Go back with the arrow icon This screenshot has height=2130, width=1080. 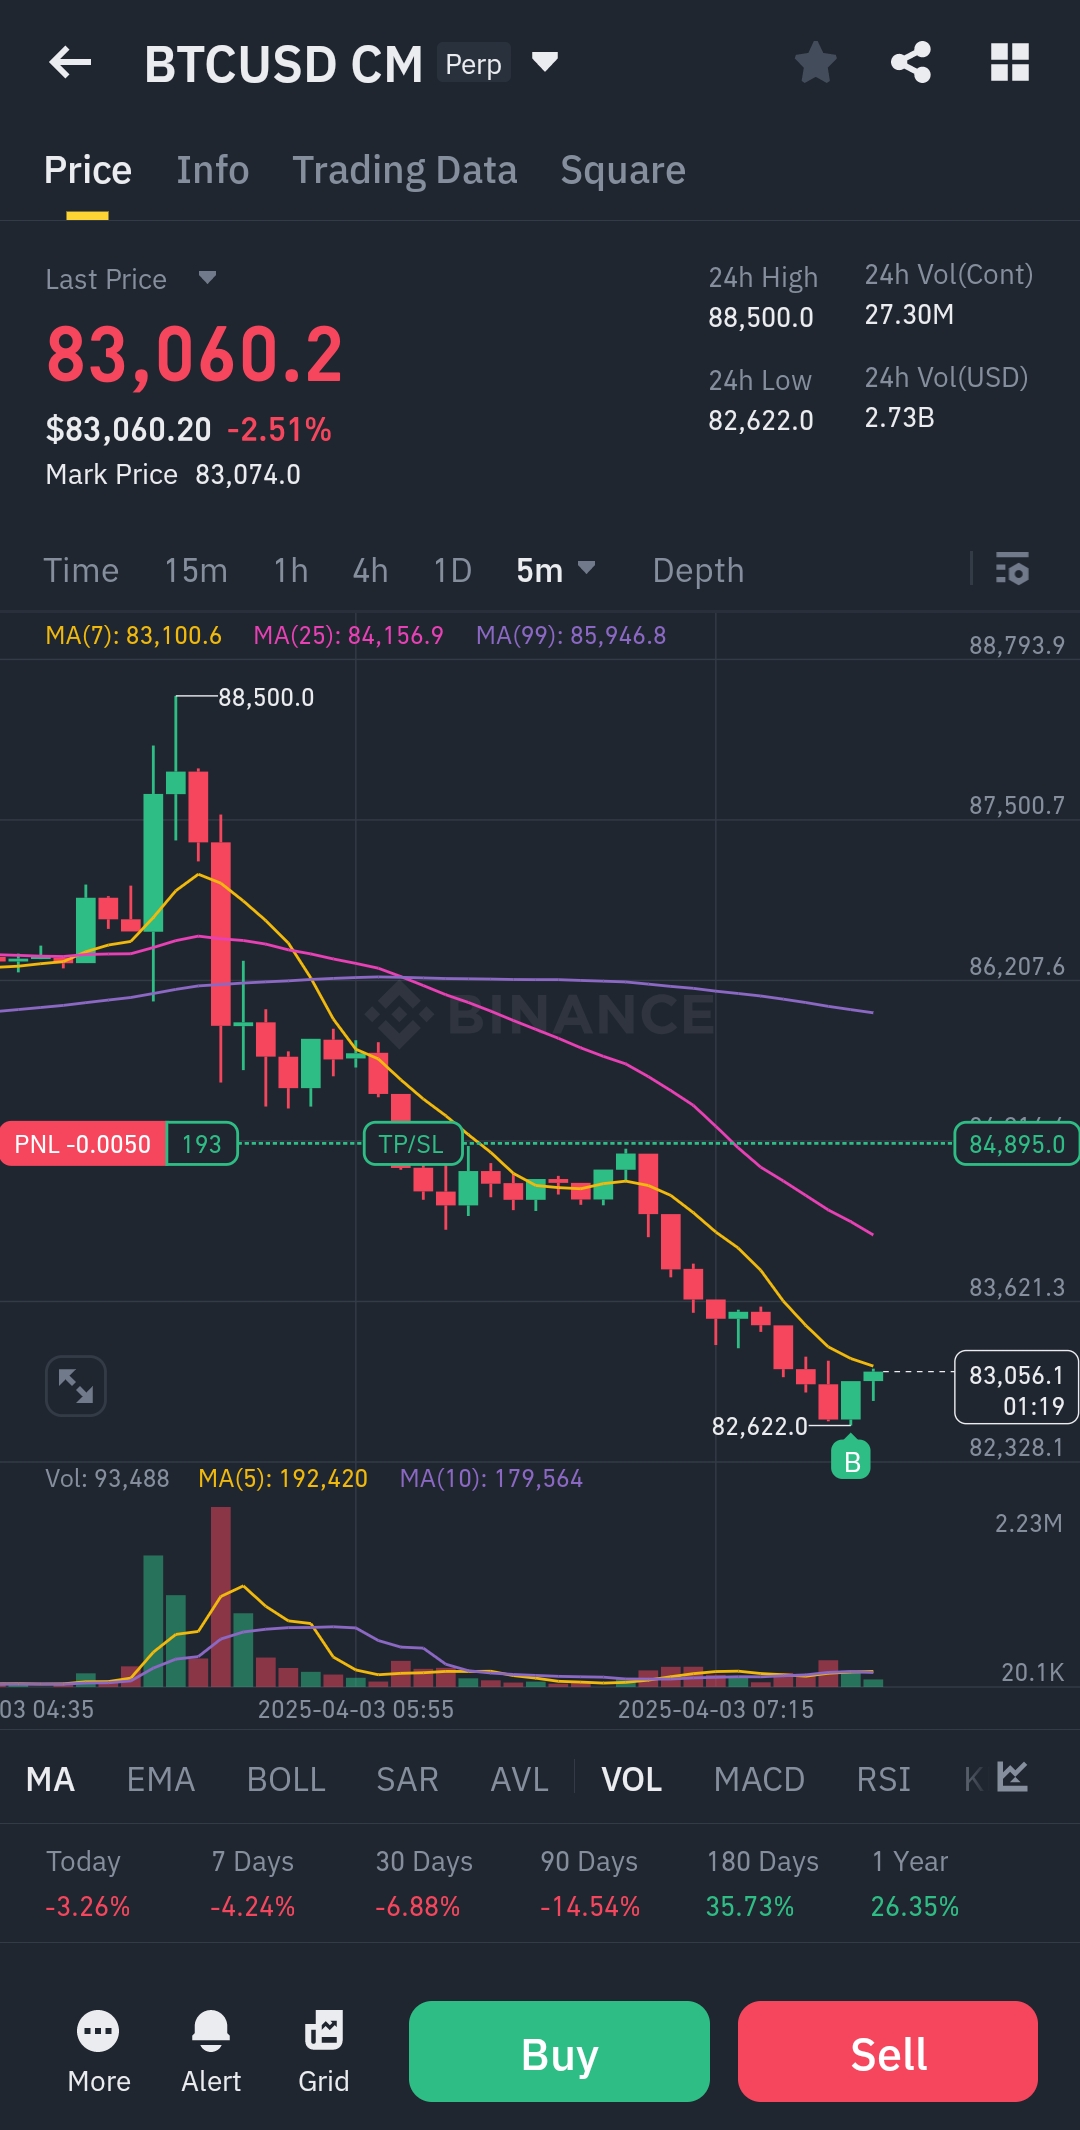[70, 63]
